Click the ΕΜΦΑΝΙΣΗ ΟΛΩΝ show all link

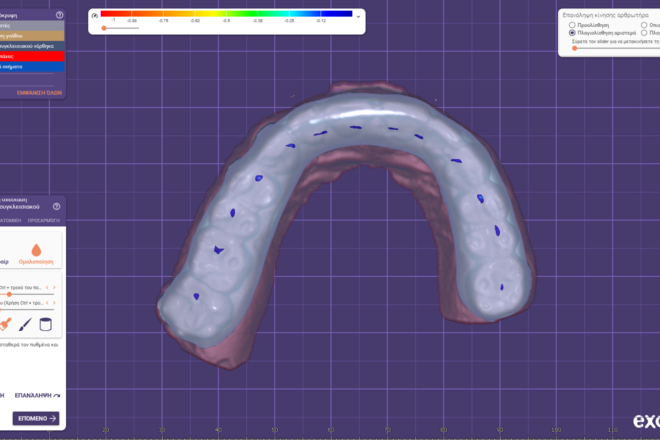(x=39, y=93)
